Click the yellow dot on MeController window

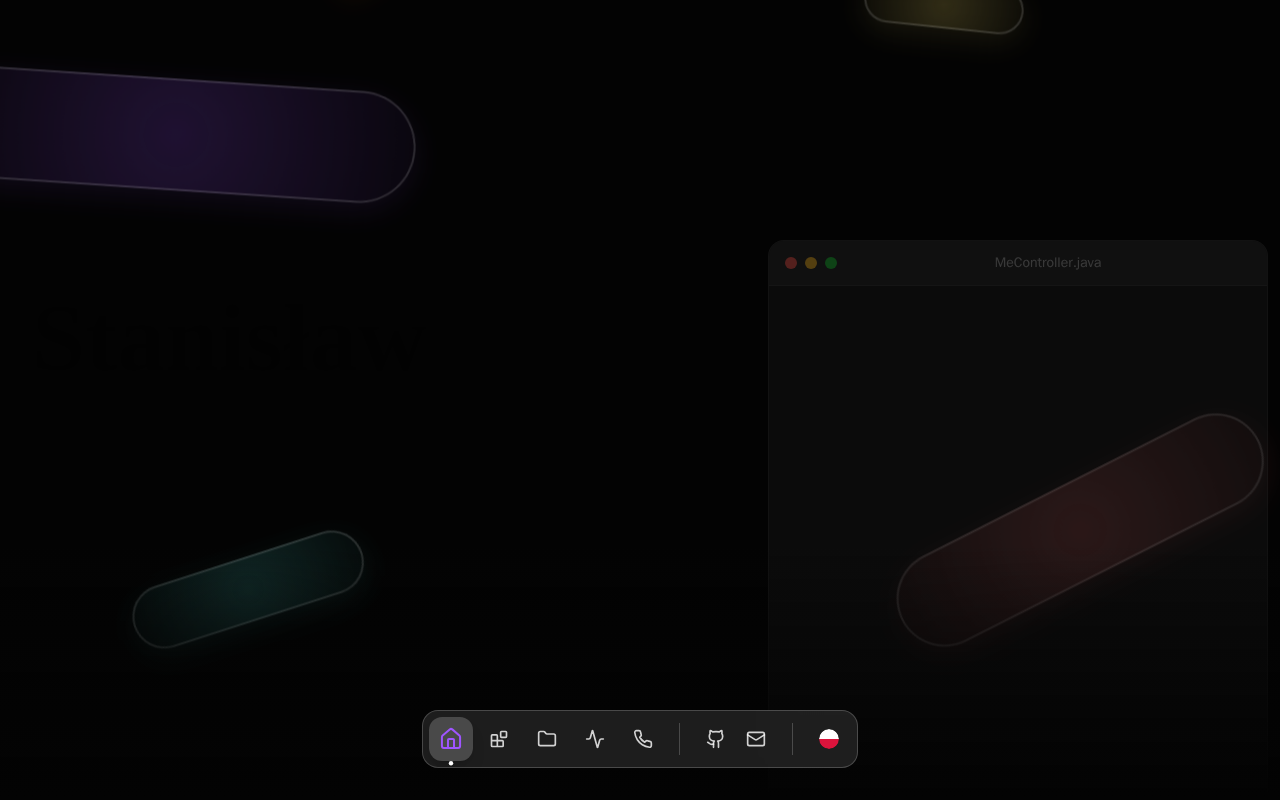click(x=811, y=263)
